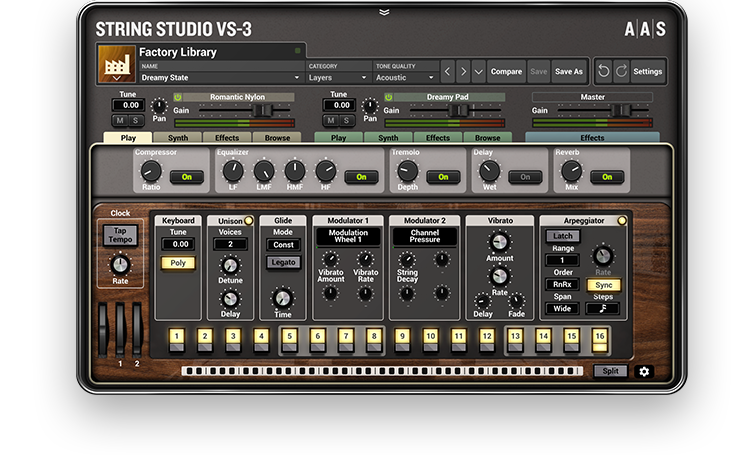Click the Save As button

(568, 71)
